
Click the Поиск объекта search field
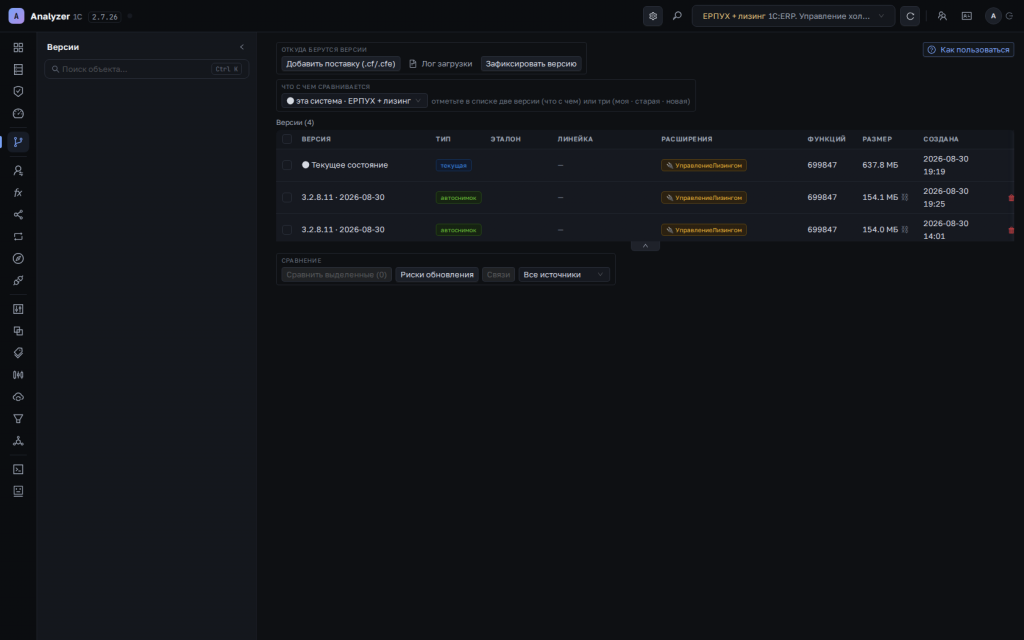click(x=146, y=69)
